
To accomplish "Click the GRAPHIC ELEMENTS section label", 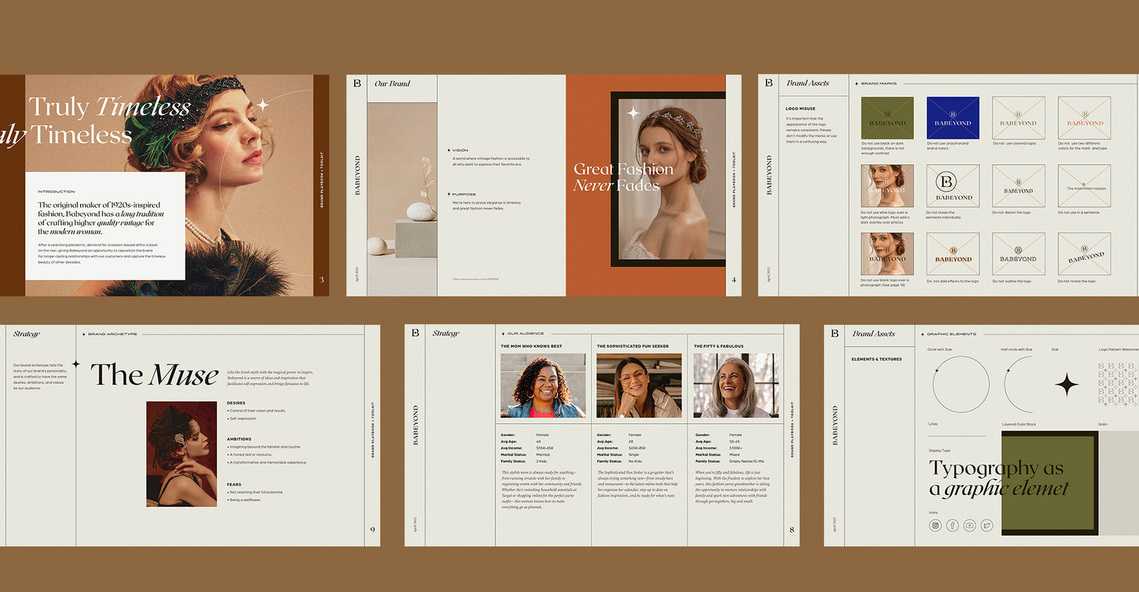I will pos(951,334).
